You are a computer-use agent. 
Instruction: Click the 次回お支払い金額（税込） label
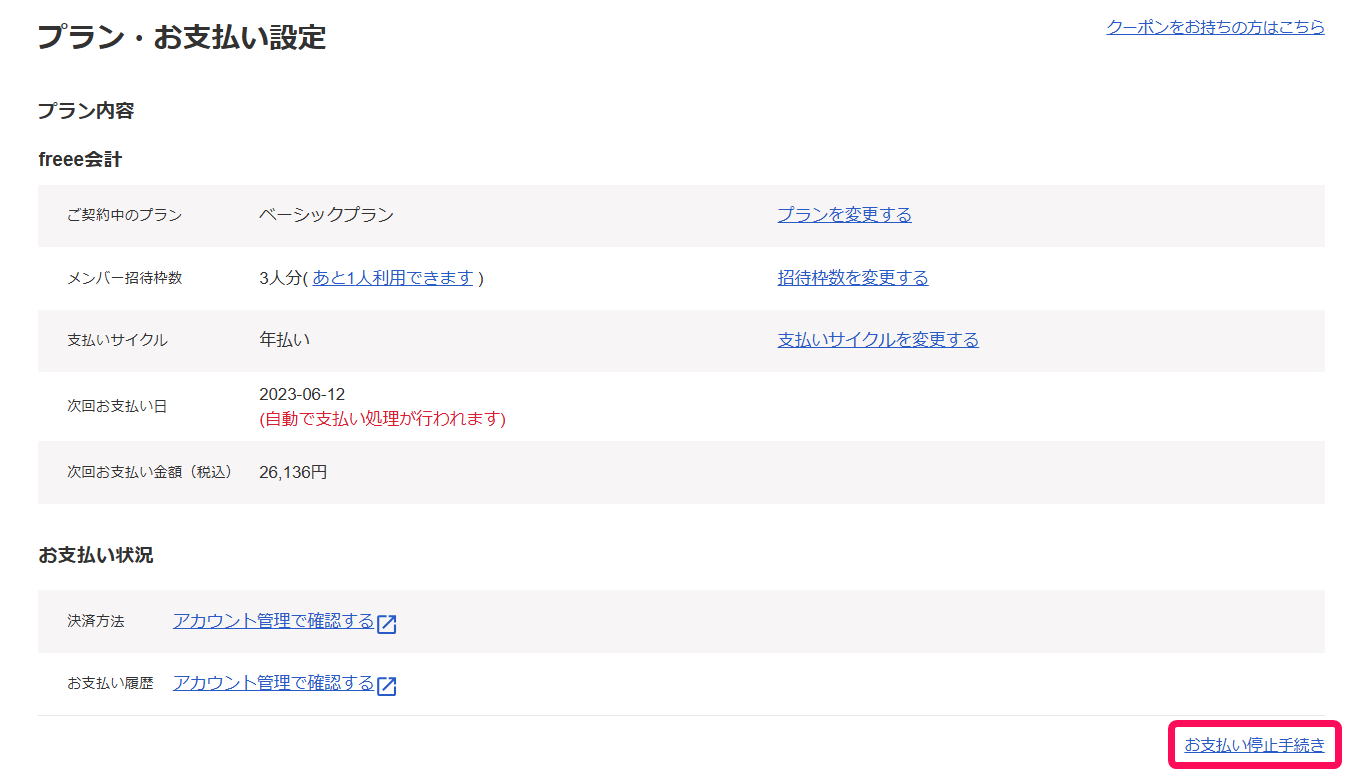[x=149, y=472]
